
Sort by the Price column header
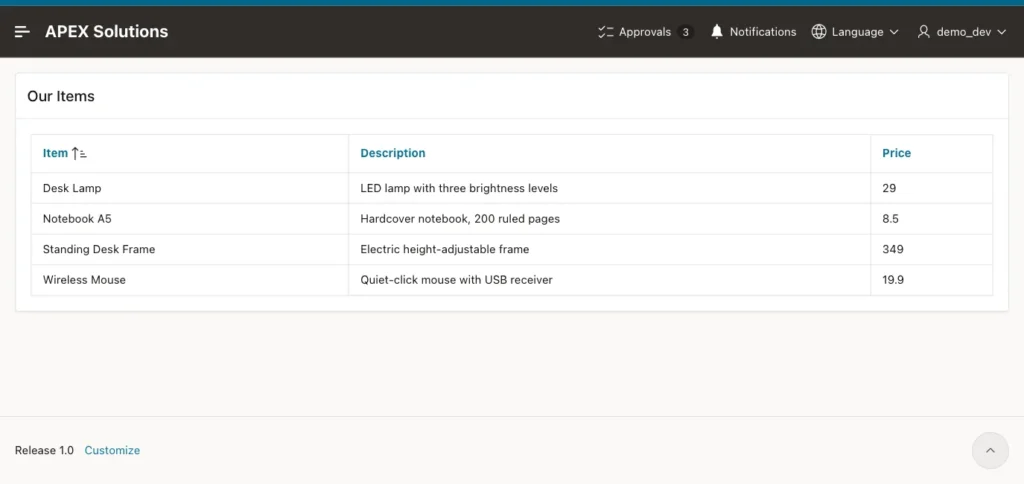(x=897, y=153)
